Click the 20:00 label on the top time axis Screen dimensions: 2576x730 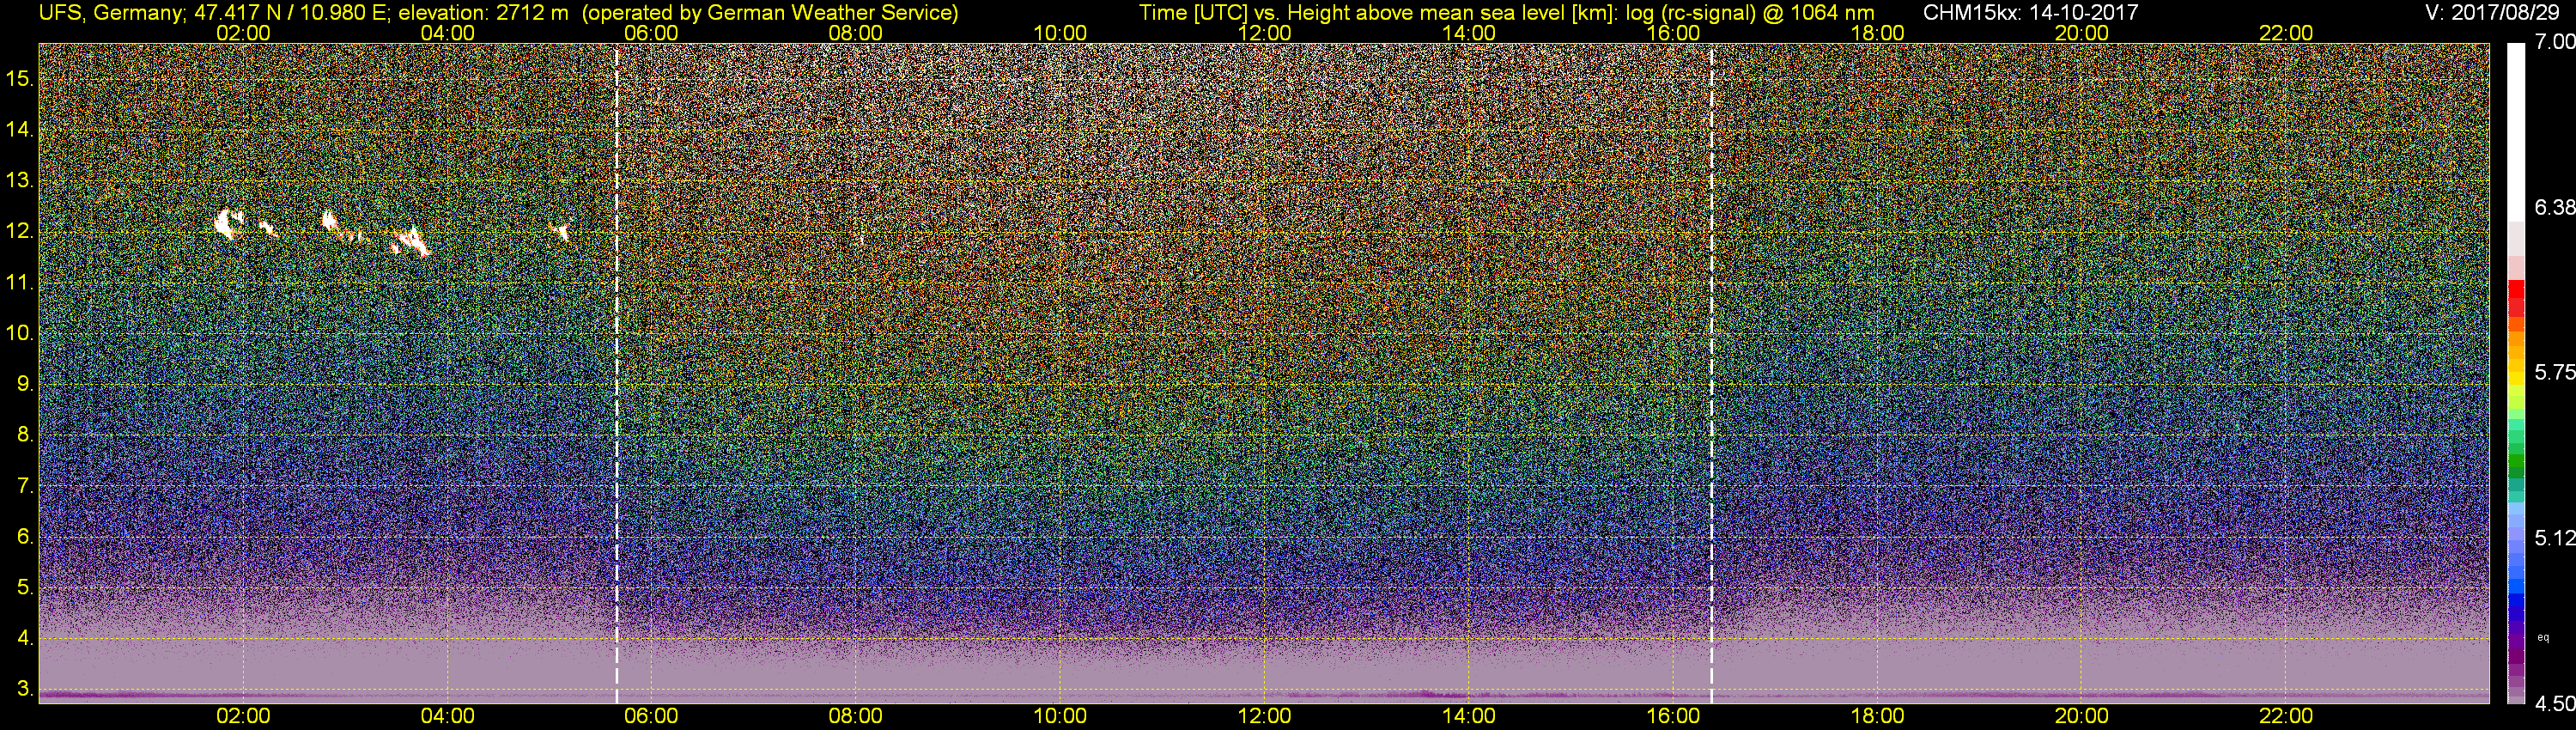pos(2081,33)
